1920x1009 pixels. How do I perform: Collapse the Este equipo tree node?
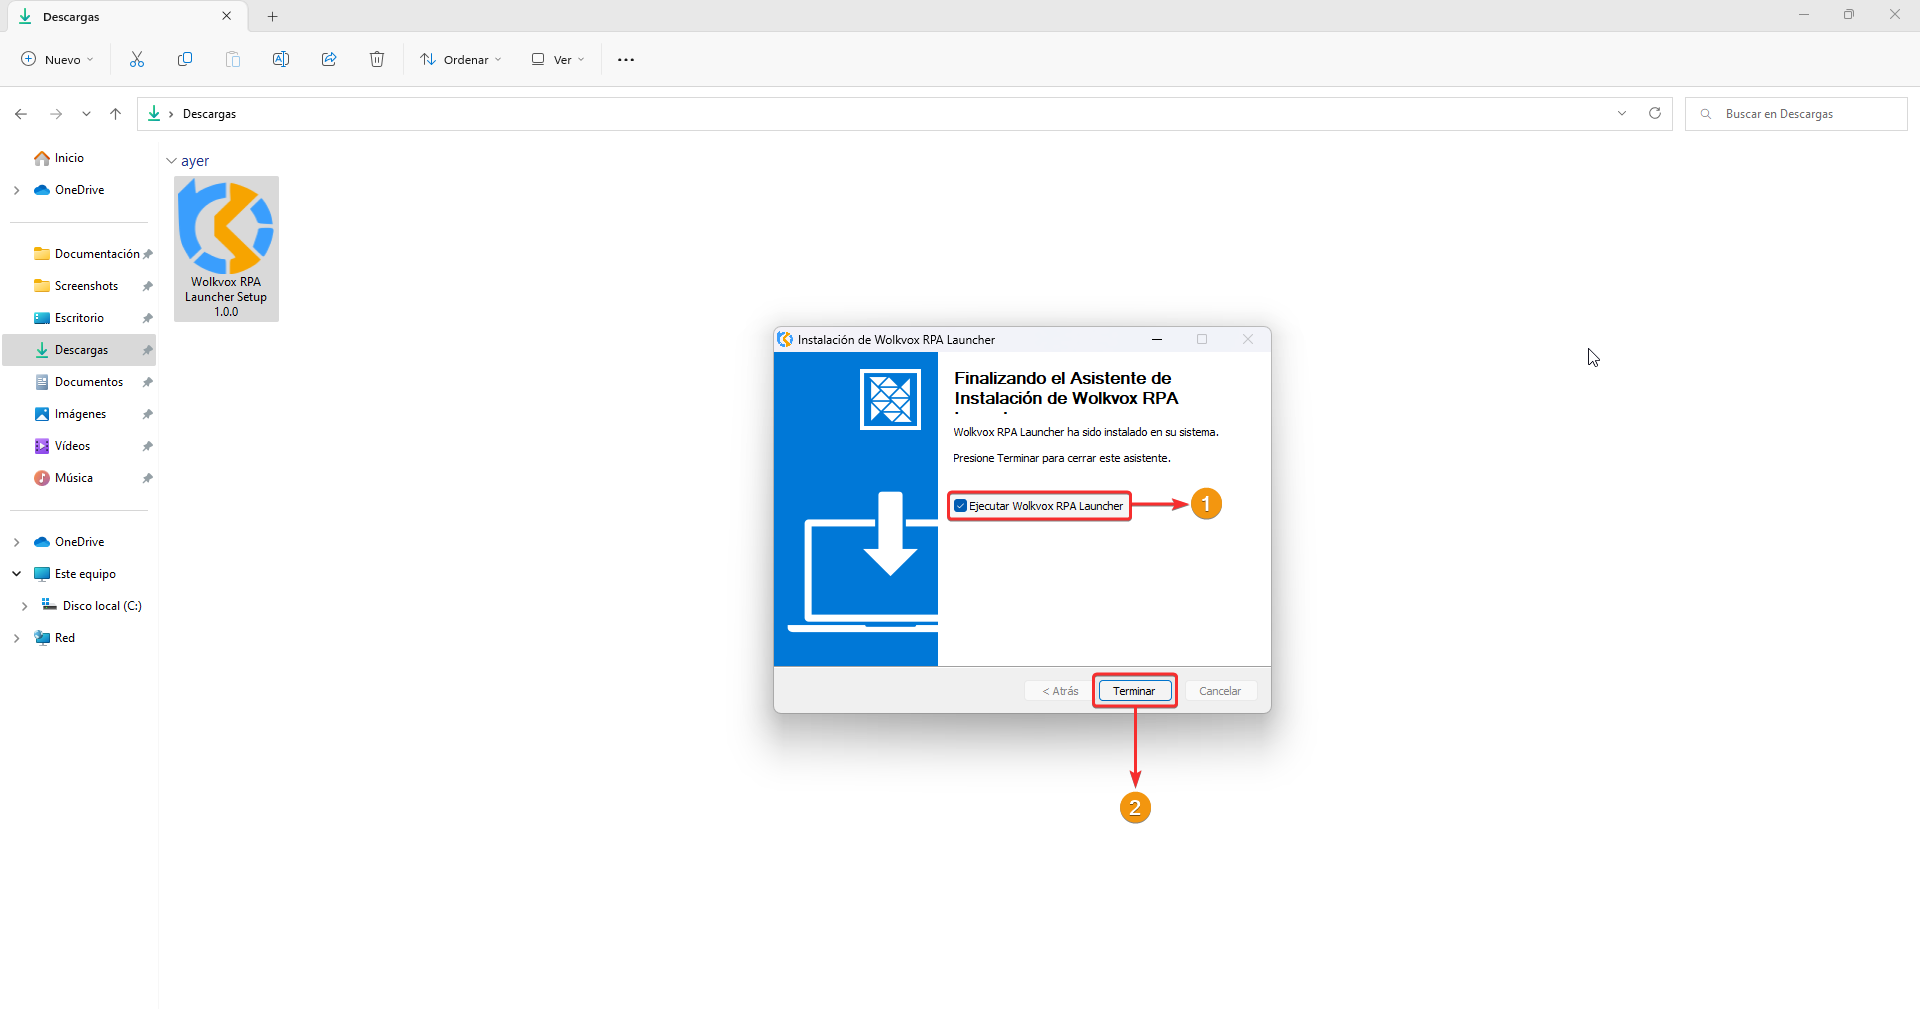click(x=16, y=574)
